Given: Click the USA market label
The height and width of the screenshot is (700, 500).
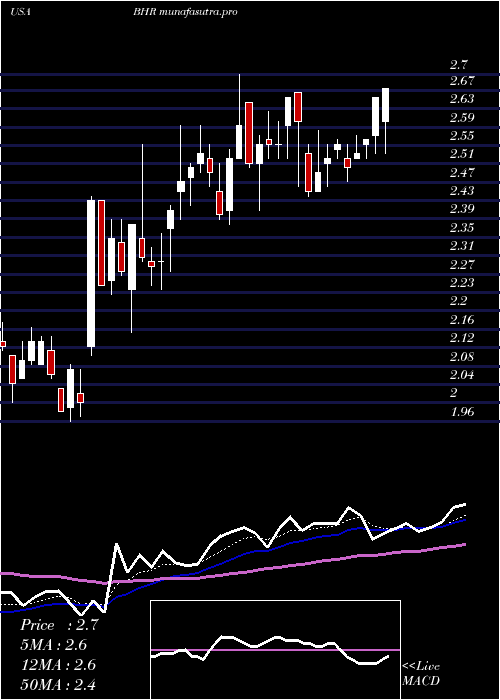Looking at the screenshot, I should [x=20, y=12].
